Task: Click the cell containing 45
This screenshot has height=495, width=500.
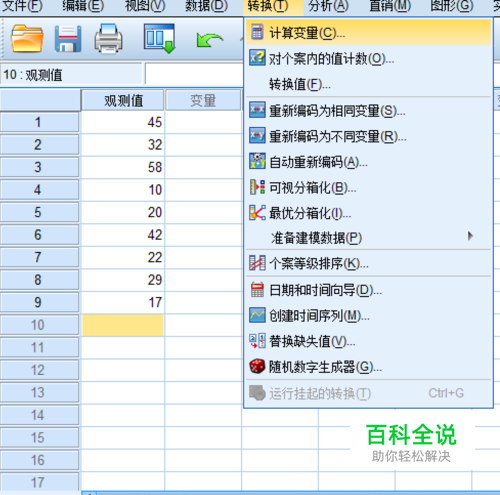Action: (123, 122)
